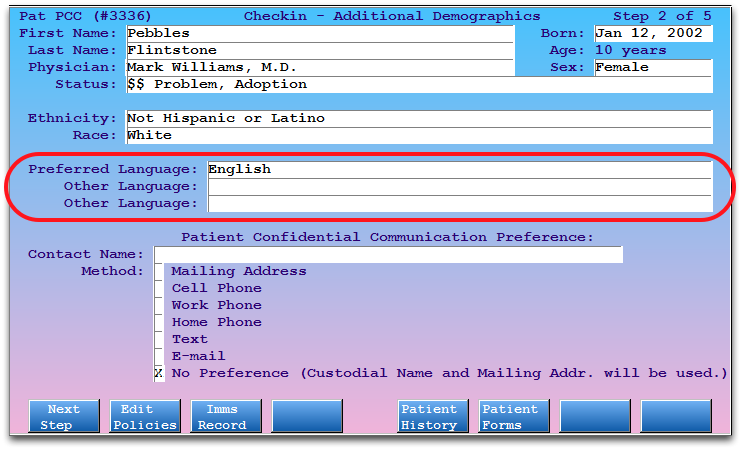Click the Contact Name input field
Screen dimensions: 741x449
[388, 255]
